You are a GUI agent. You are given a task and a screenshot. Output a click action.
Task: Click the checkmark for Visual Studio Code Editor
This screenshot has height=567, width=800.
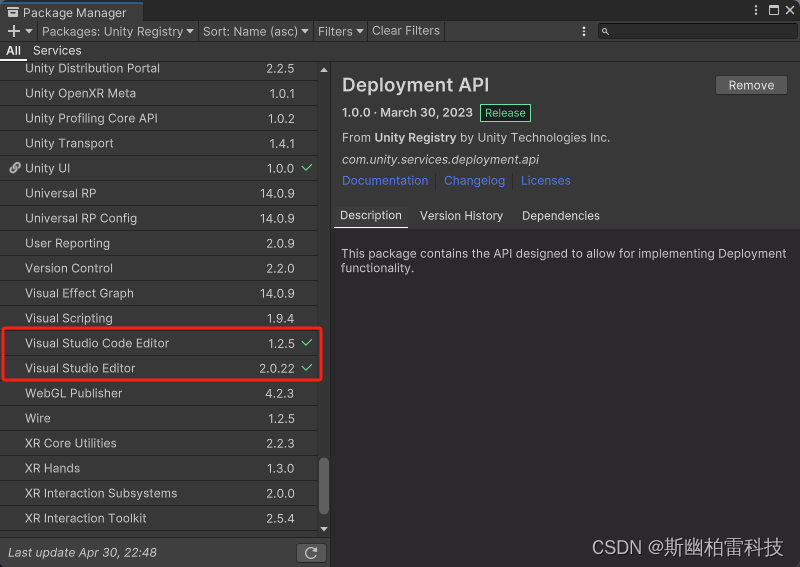[307, 342]
